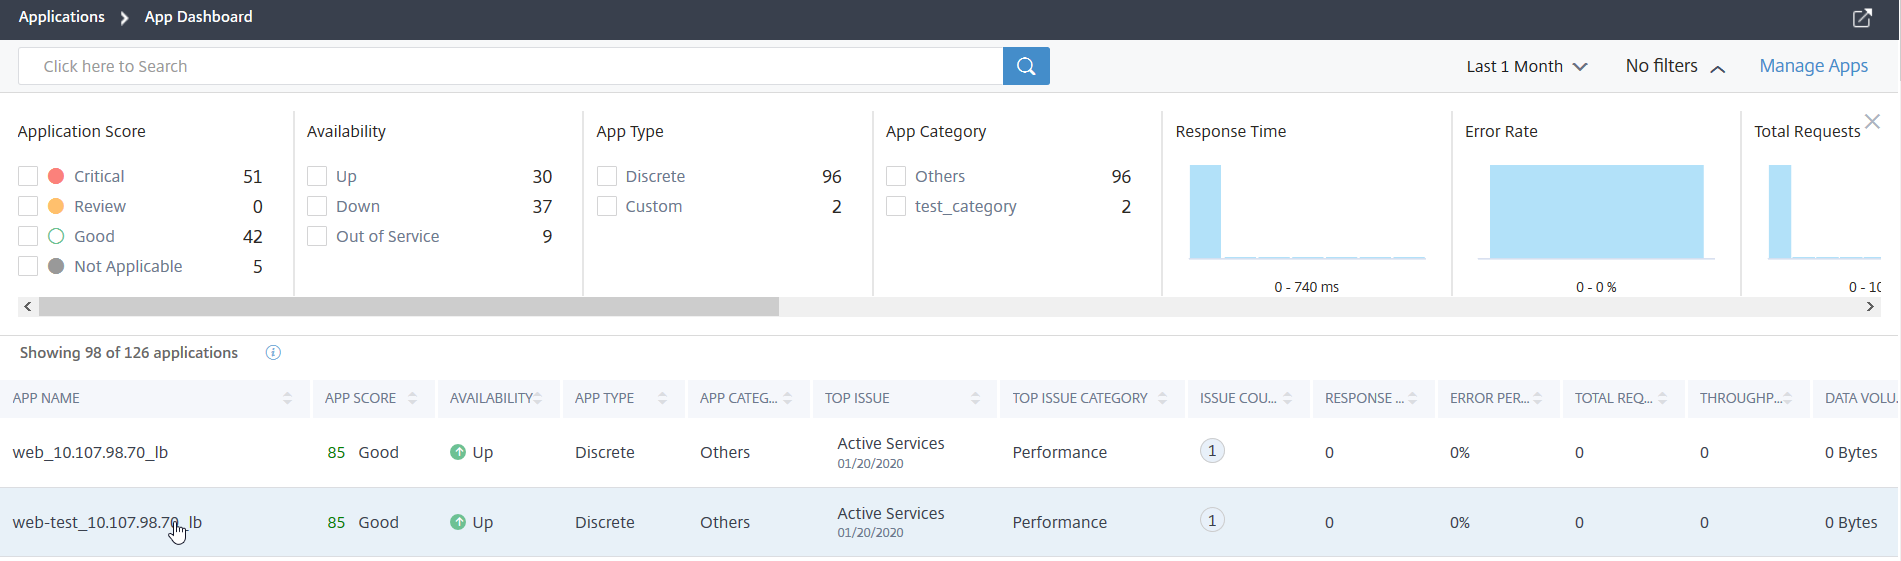Viewport: 1901px width, 561px height.
Task: Check the test_category filter
Action: pos(896,206)
